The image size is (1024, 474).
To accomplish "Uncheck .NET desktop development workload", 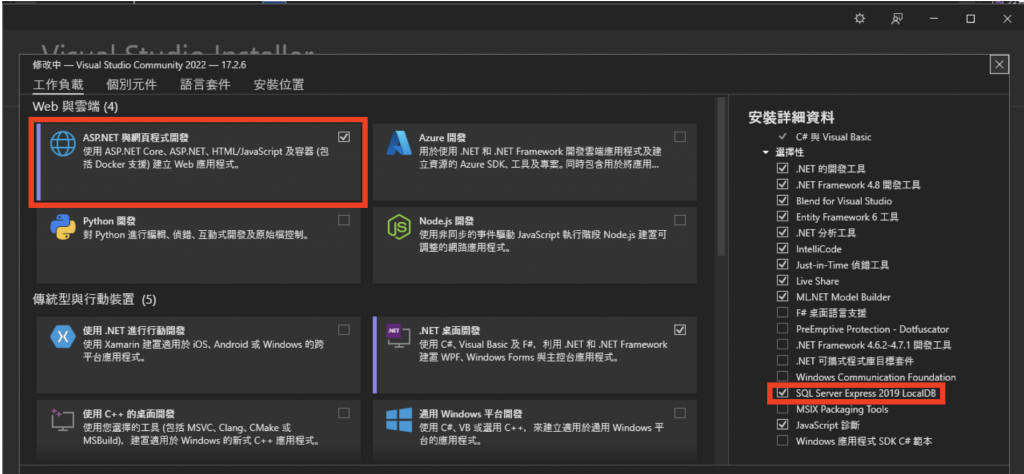I will click(x=680, y=329).
